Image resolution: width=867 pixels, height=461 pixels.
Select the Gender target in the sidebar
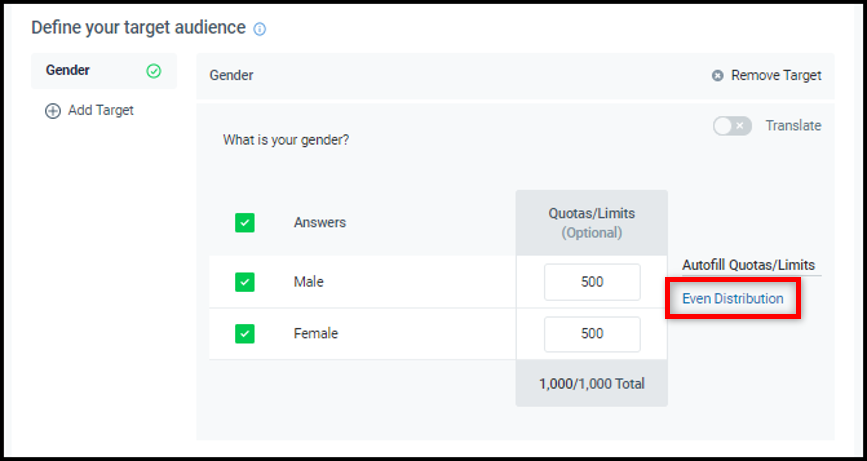[x=104, y=71]
